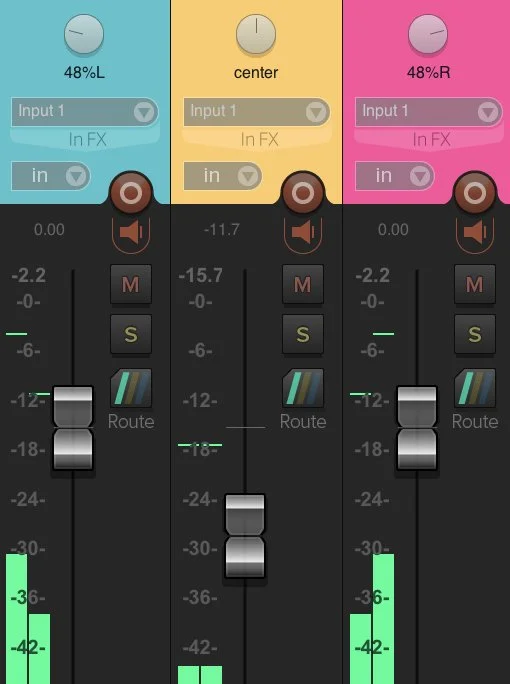Click the center pan knob on yellow track
Image resolution: width=510 pixels, height=684 pixels.
256,34
